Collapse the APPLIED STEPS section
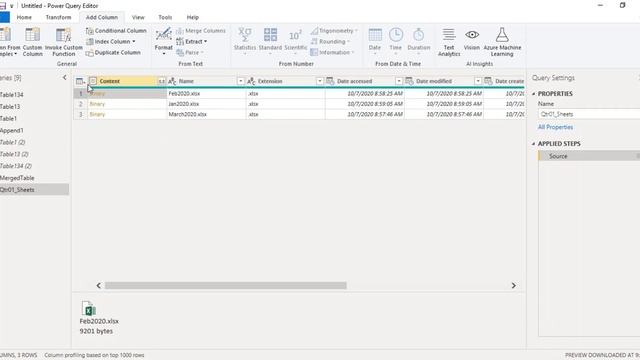The image size is (640, 360). [x=533, y=144]
